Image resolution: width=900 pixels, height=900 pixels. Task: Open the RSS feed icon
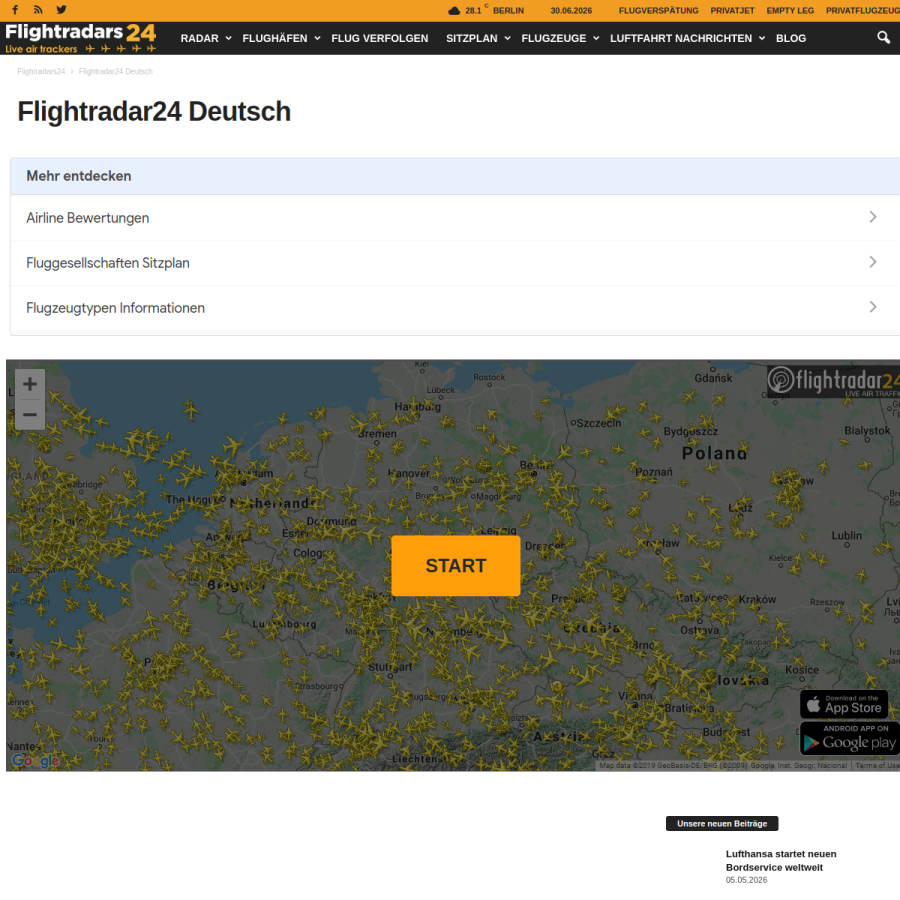[x=38, y=10]
